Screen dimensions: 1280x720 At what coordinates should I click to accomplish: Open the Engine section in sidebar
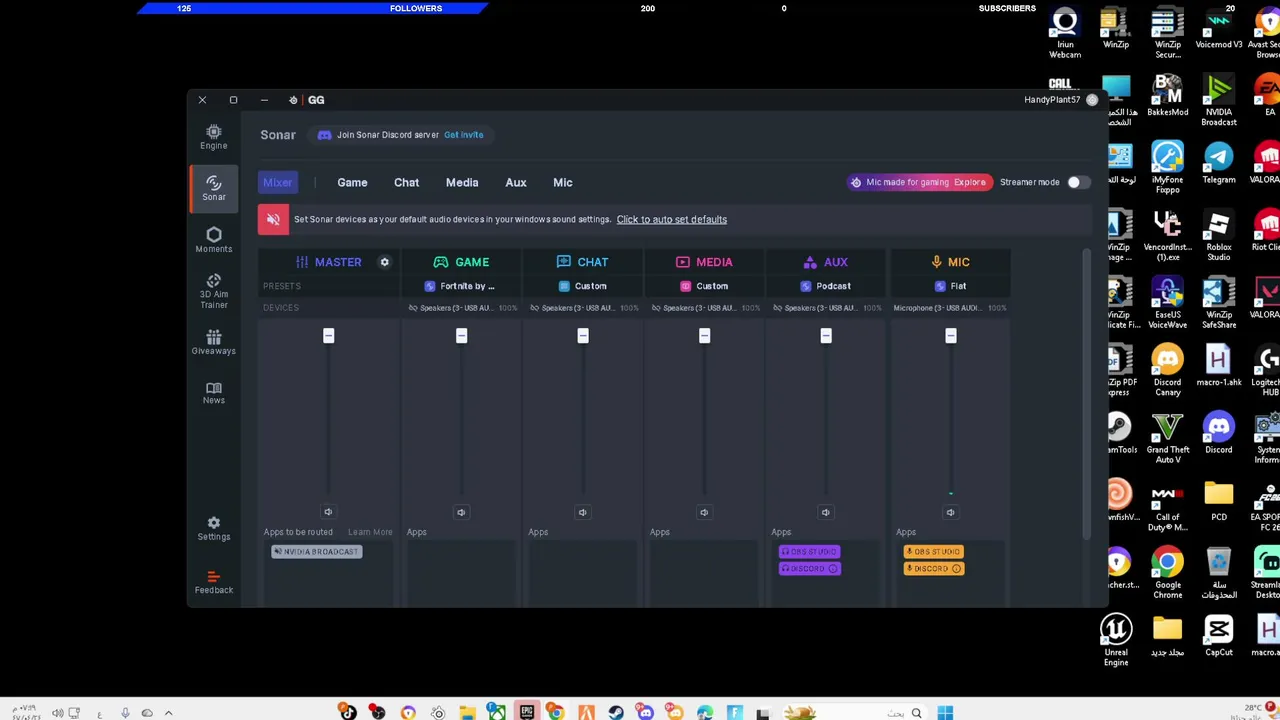(x=213, y=137)
